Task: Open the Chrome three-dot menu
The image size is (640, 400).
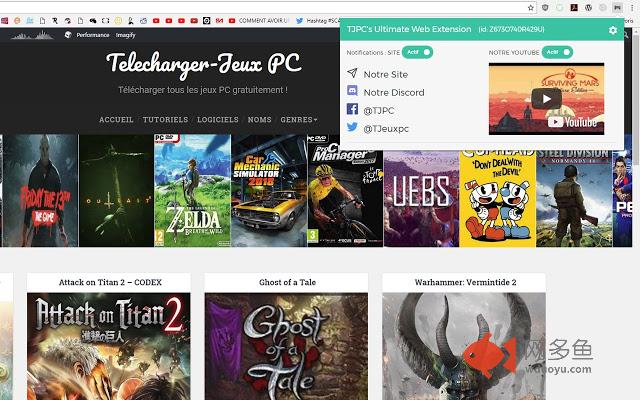Action: [633, 7]
